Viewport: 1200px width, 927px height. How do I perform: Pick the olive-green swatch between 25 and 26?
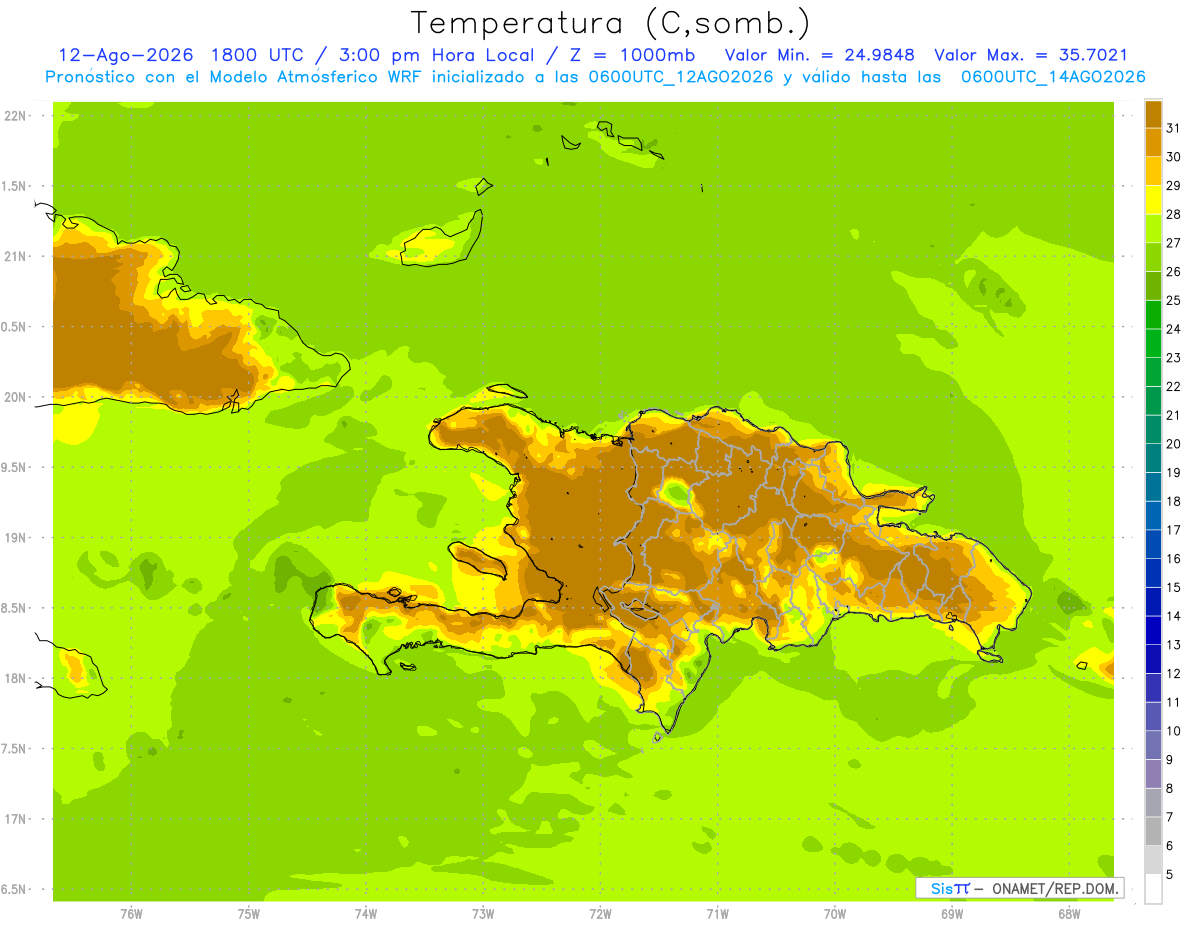tap(1154, 285)
